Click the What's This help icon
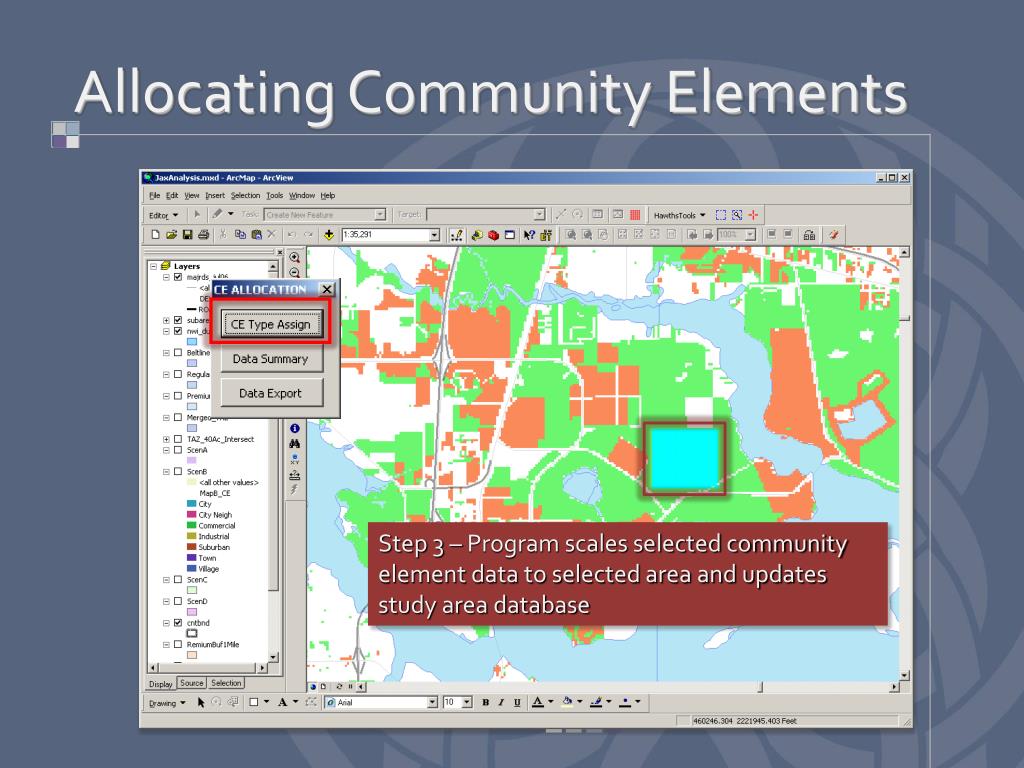 pos(529,234)
